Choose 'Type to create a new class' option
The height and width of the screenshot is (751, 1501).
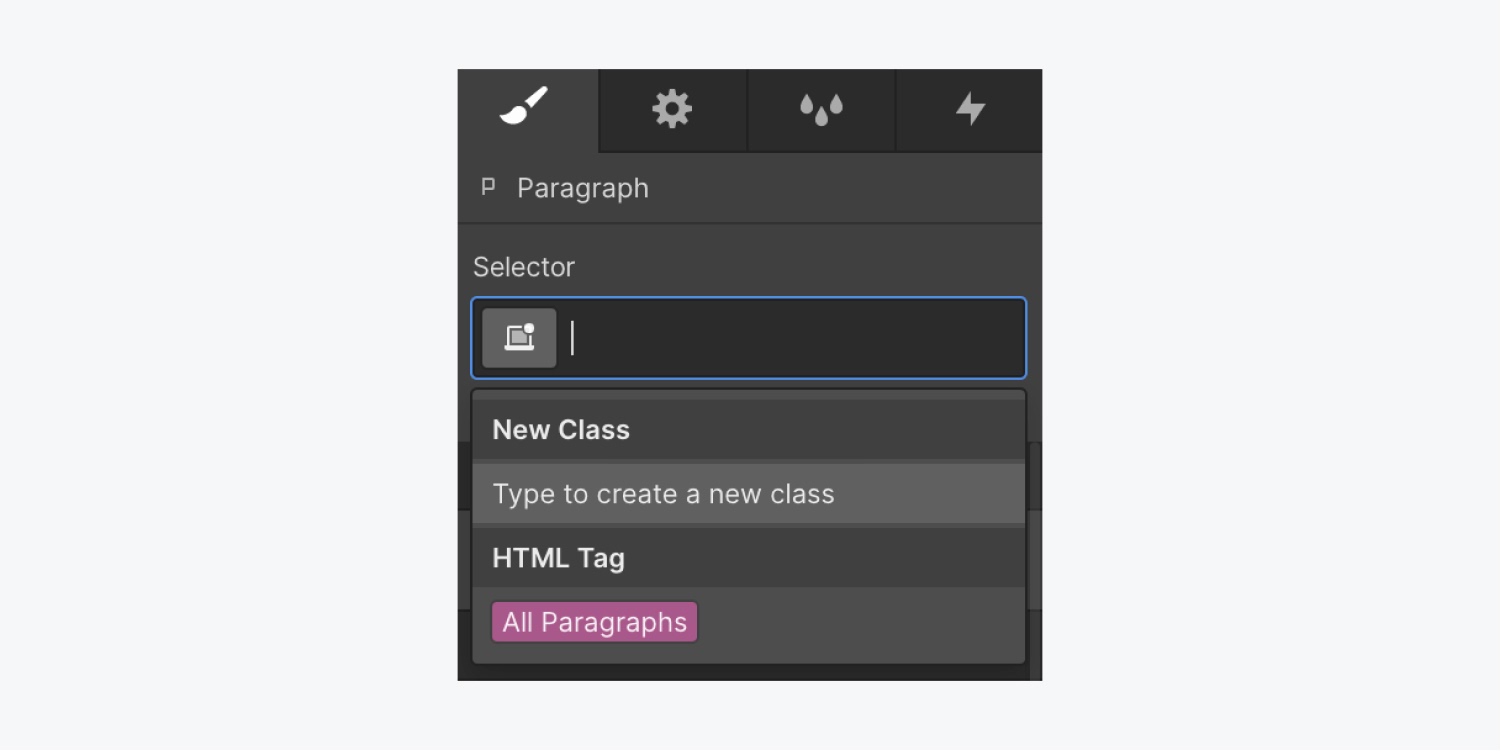point(663,493)
